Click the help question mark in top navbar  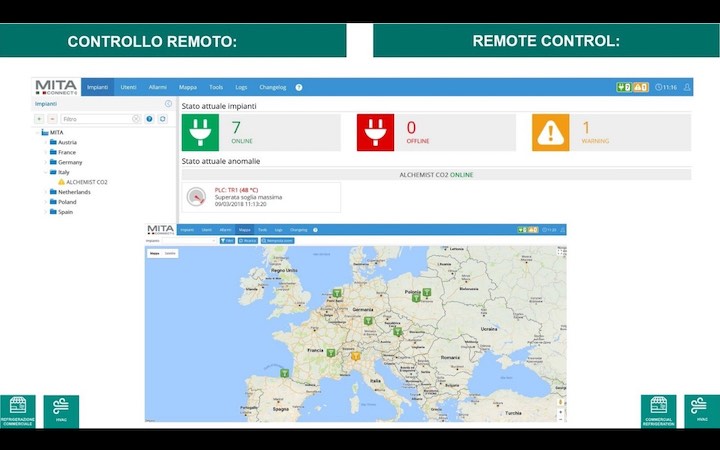pyautogui.click(x=299, y=88)
